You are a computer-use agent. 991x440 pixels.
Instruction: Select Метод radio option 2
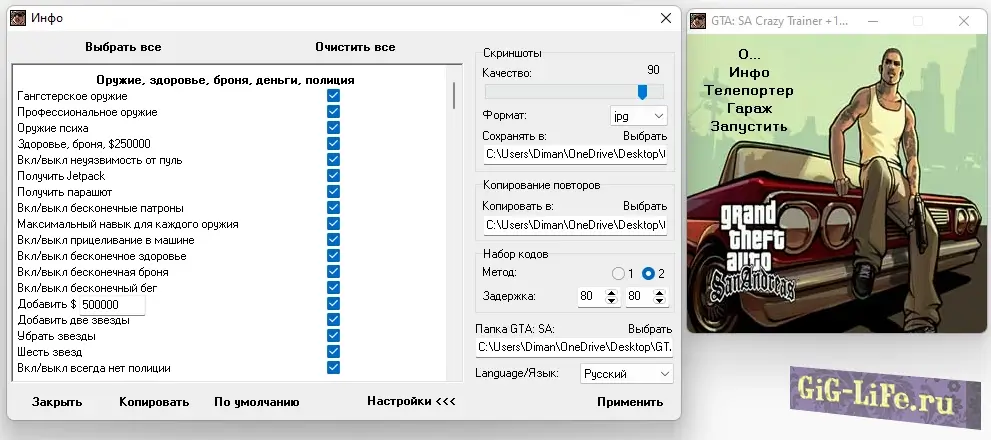point(648,274)
